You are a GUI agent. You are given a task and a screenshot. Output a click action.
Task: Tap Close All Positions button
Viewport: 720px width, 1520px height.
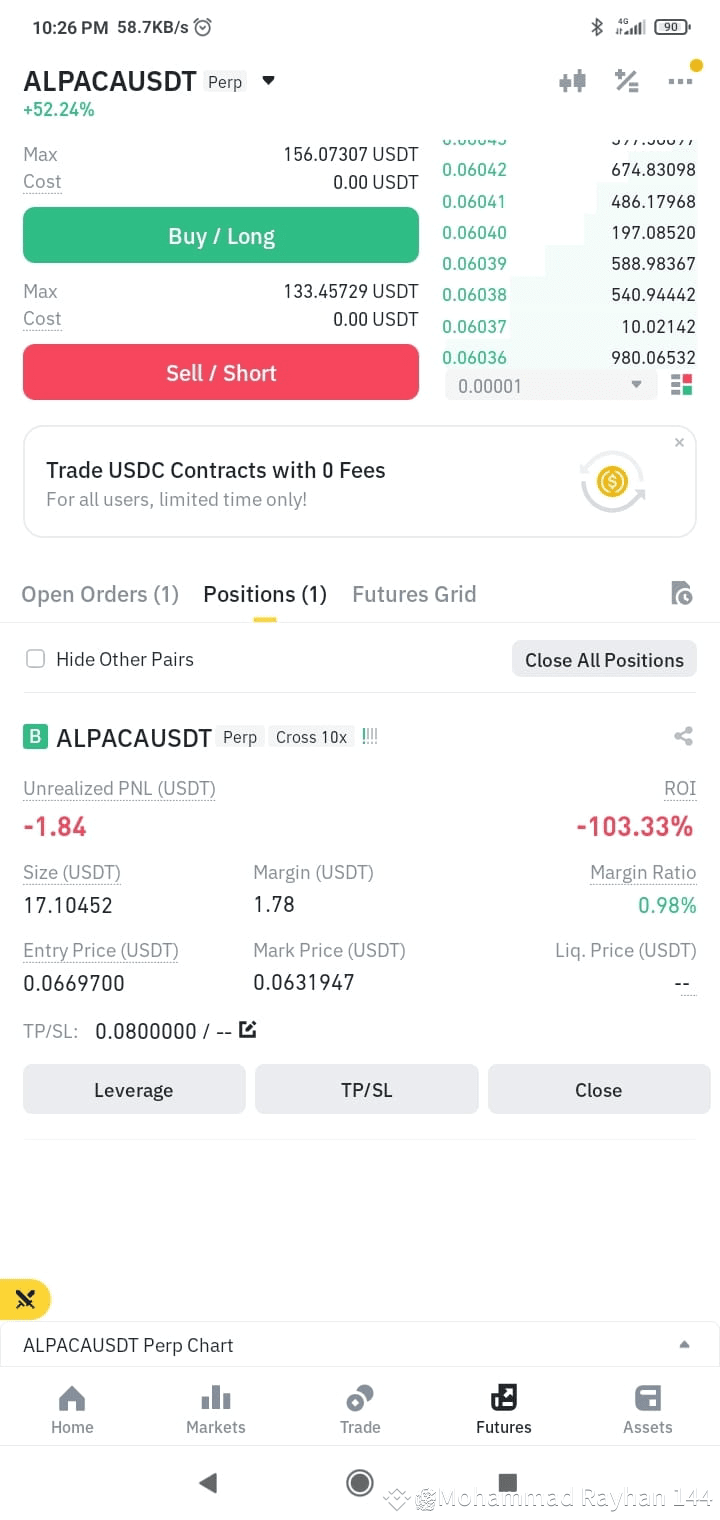coord(604,660)
